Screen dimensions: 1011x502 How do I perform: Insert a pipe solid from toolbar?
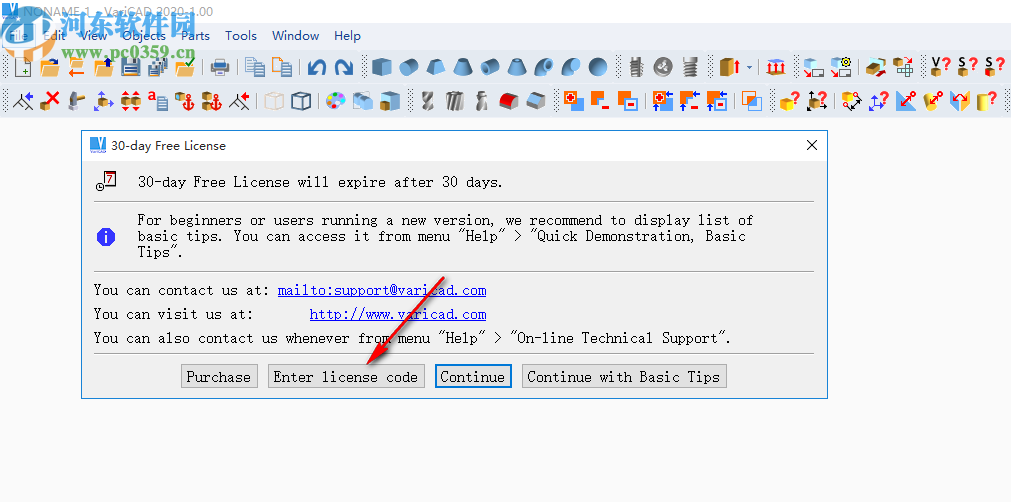click(x=490, y=67)
